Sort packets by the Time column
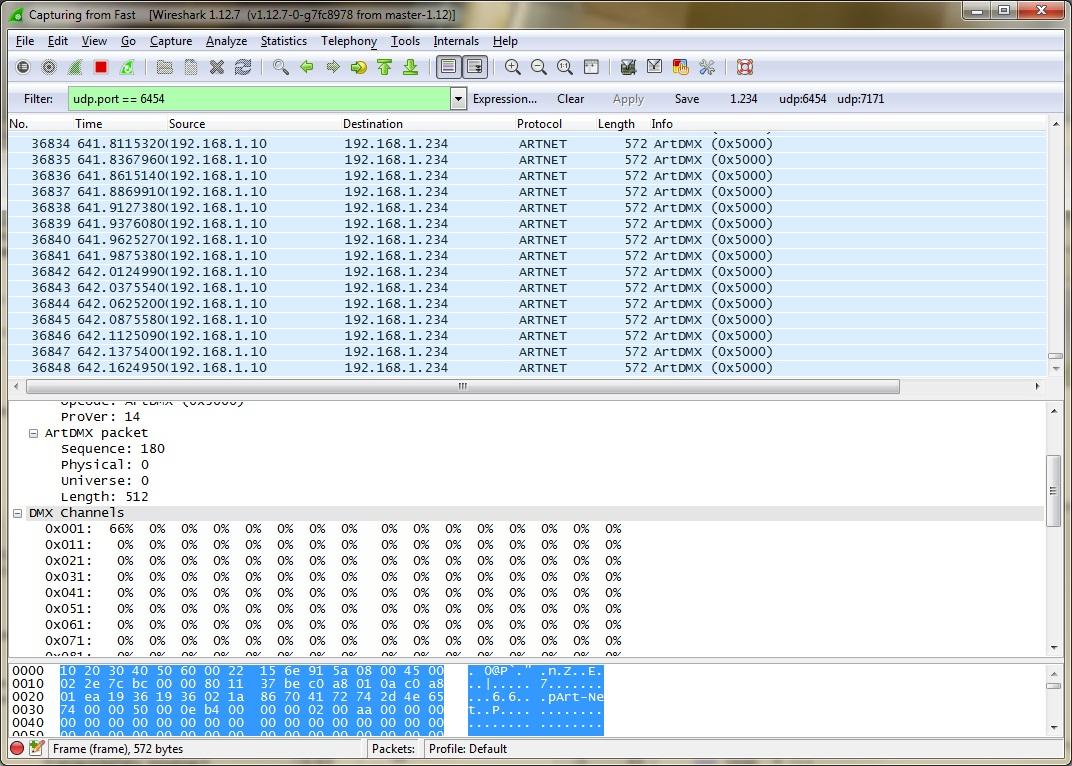Viewport: 1072px width, 766px height. (x=120, y=124)
